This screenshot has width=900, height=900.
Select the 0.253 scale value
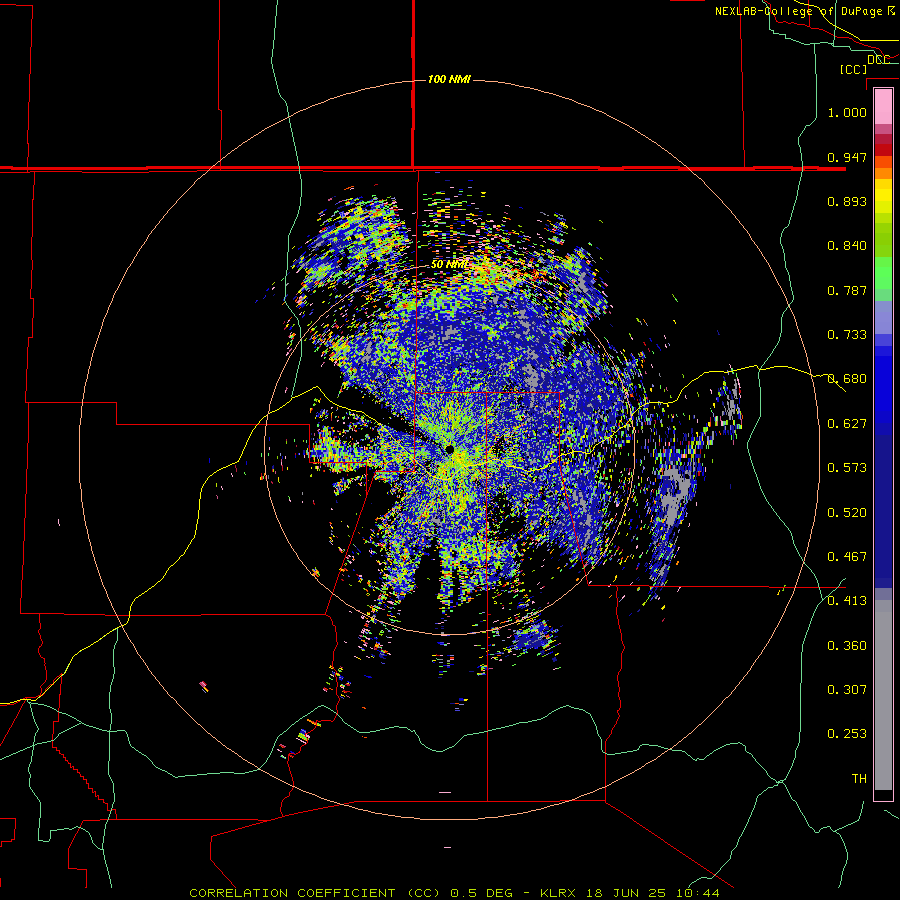pos(847,734)
